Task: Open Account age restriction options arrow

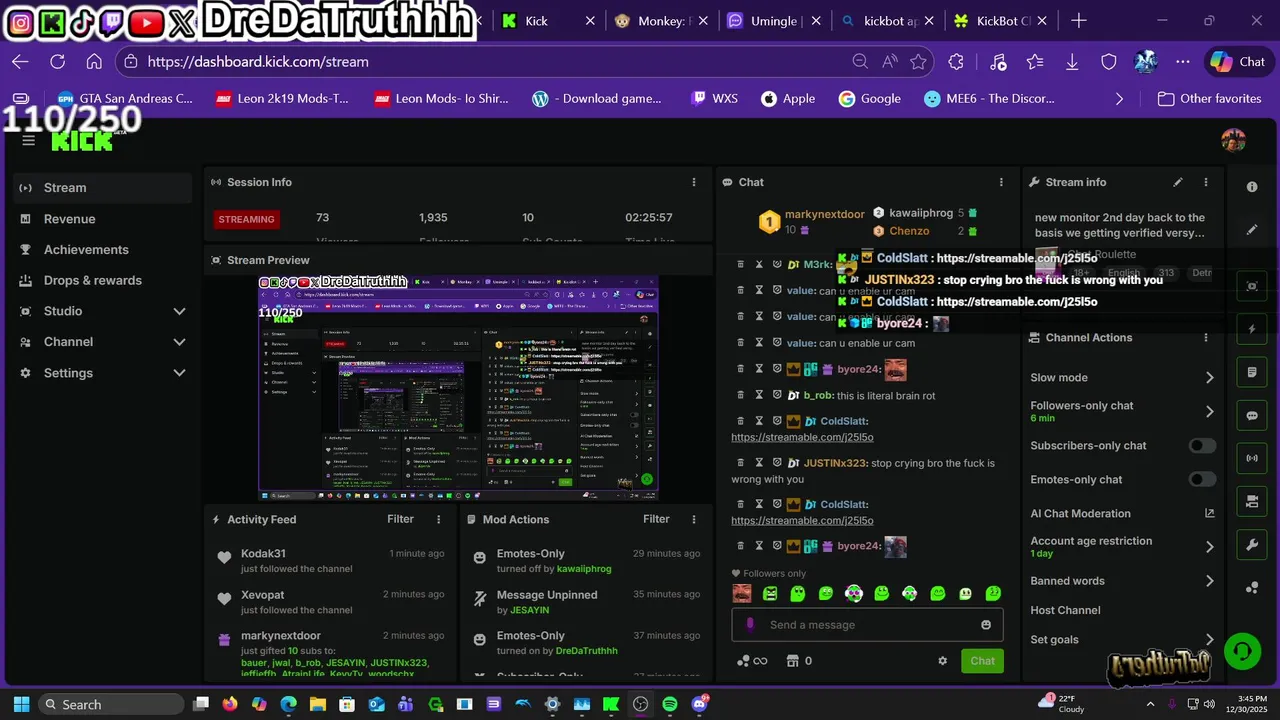Action: 1209,546
